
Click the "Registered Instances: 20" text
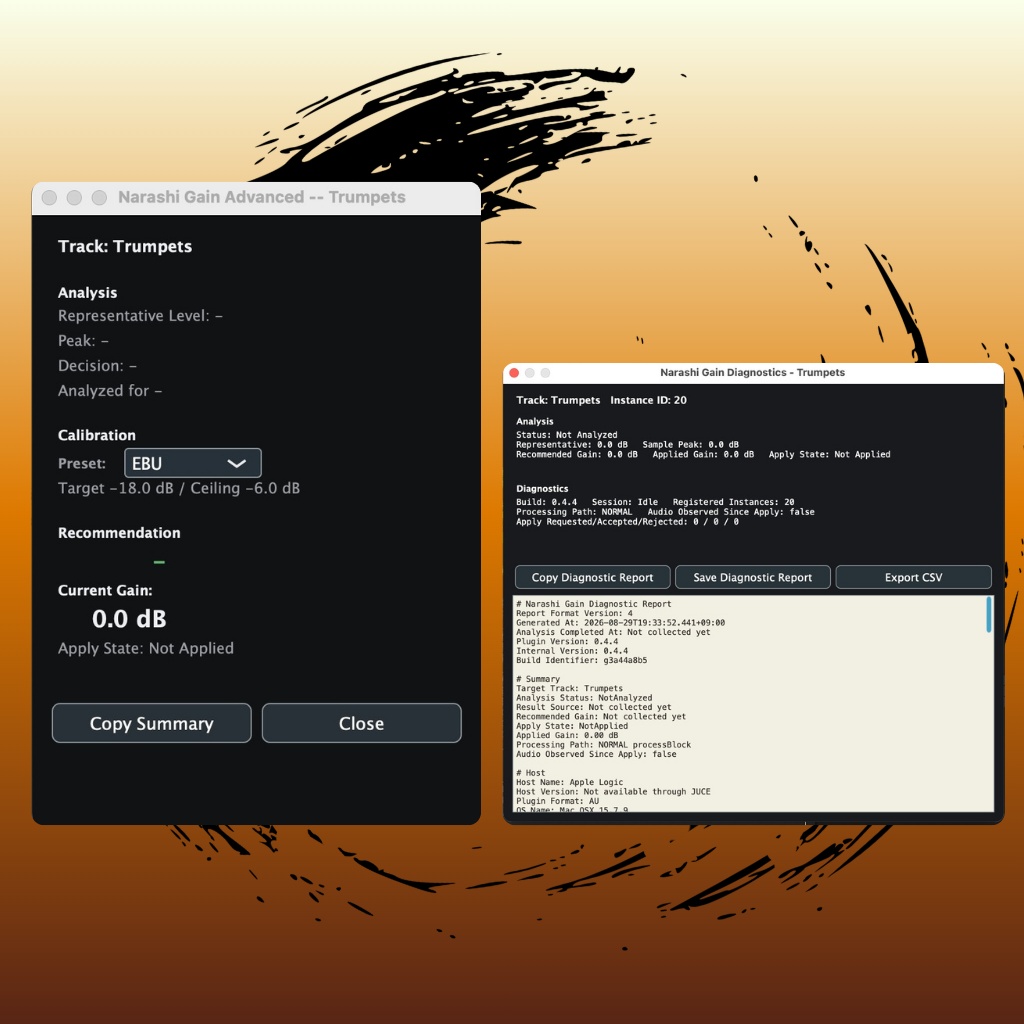tap(733, 502)
